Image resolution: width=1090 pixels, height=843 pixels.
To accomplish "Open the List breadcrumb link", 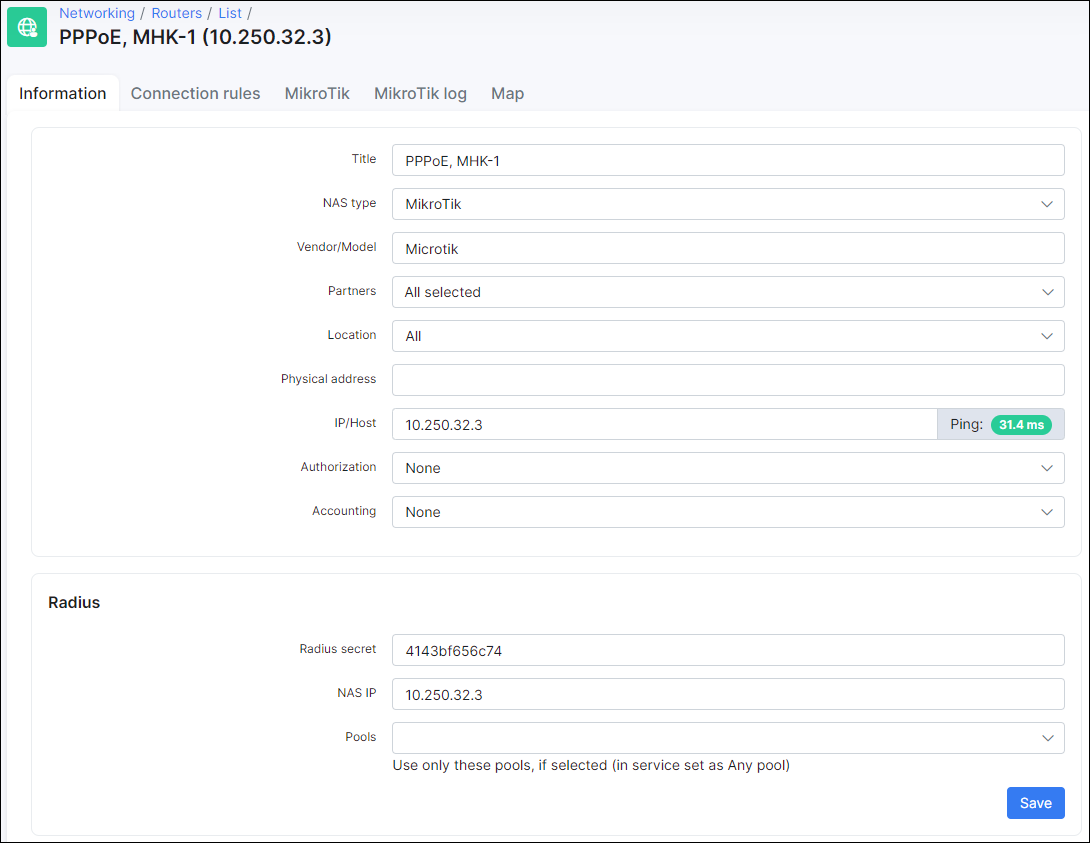I will coord(229,13).
